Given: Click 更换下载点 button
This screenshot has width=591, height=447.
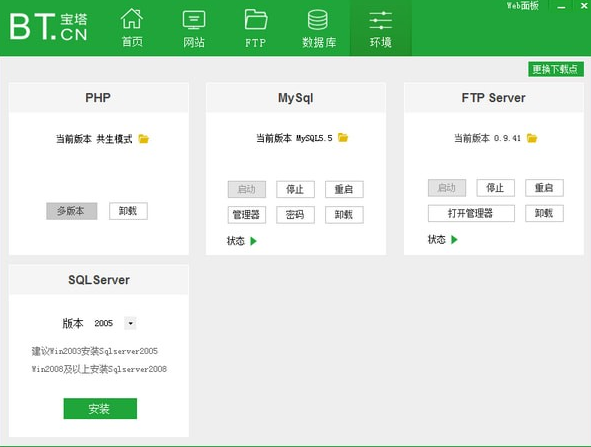Looking at the screenshot, I should coord(556,69).
